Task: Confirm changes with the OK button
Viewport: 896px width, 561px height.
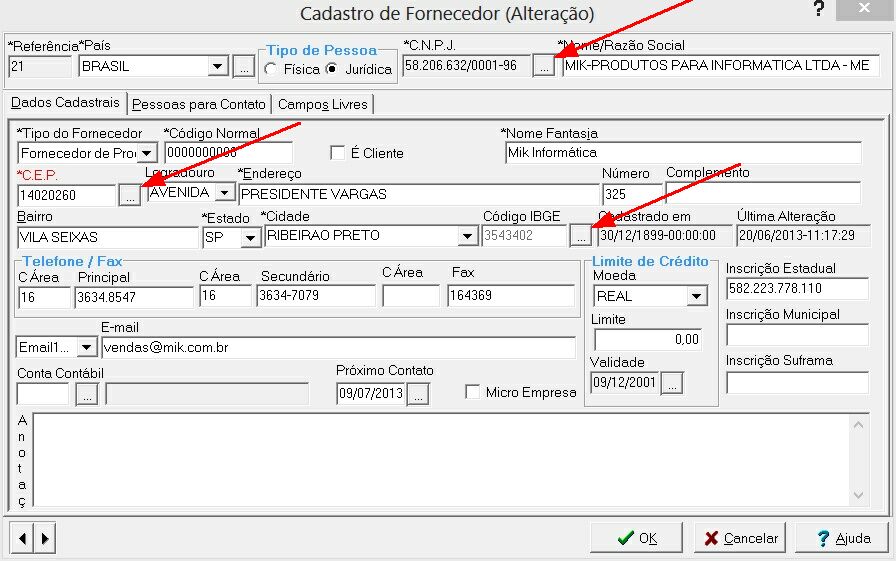Action: tap(636, 538)
